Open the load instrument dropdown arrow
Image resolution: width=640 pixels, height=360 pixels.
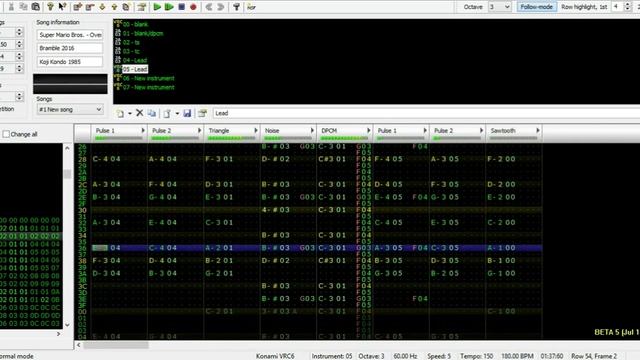pyautogui.click(x=177, y=113)
